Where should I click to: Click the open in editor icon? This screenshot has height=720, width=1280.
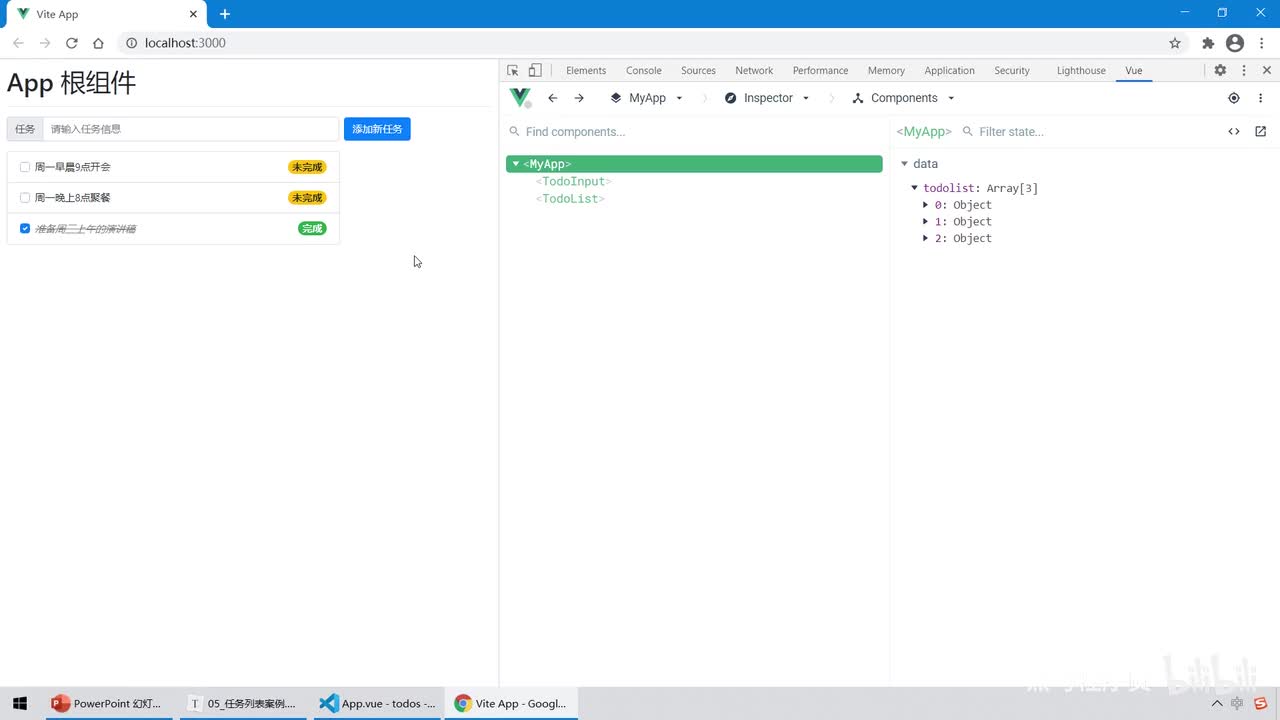[1260, 132]
